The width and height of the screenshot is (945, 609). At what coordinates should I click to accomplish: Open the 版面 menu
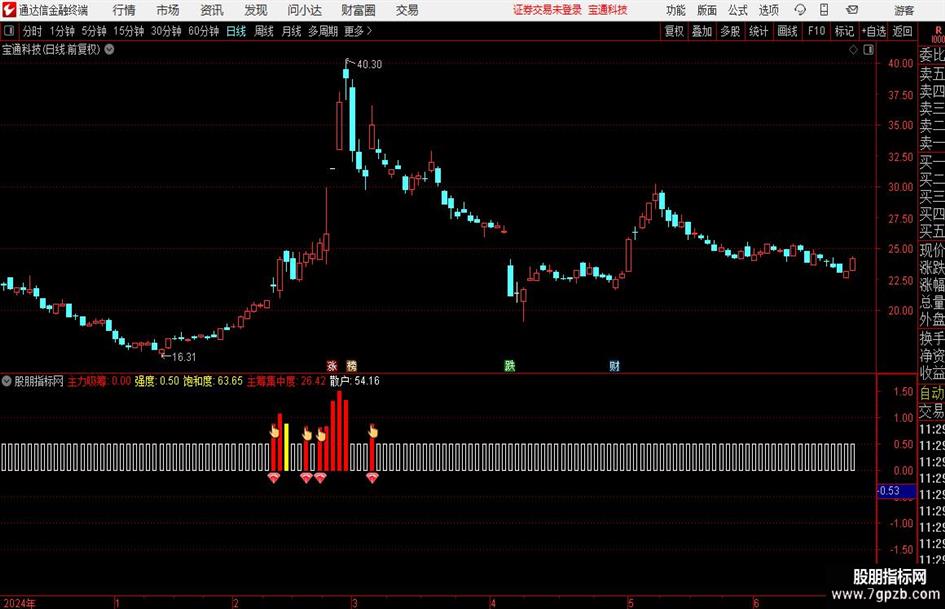click(x=707, y=10)
